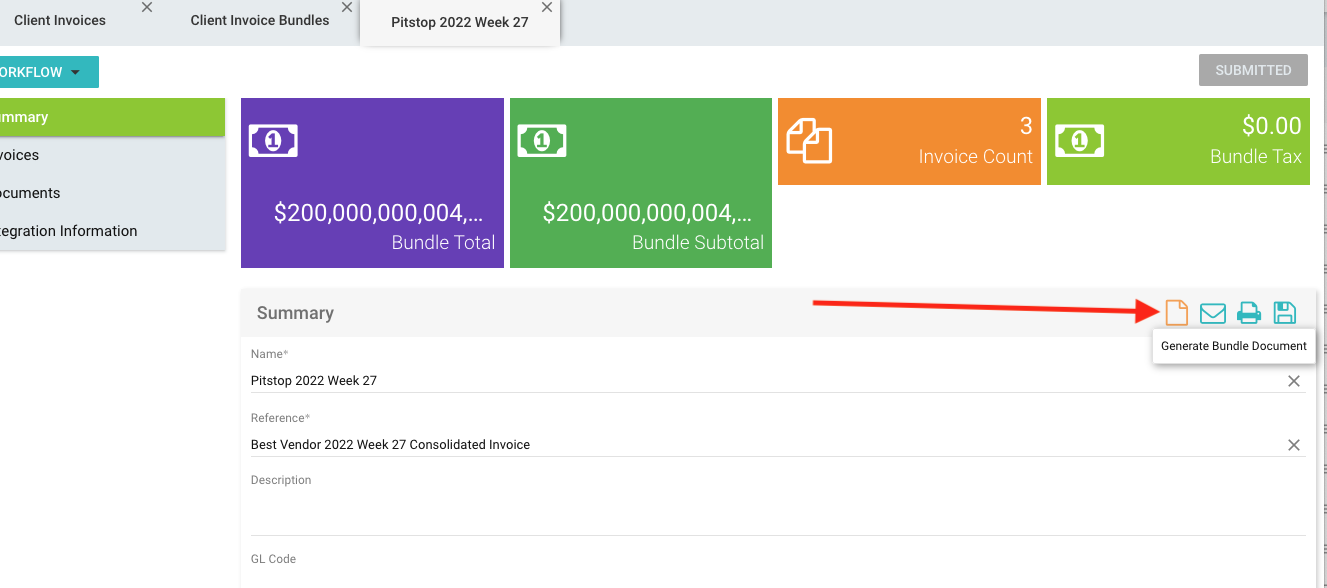Switch to the Client Invoices tab
The height and width of the screenshot is (588, 1327).
[60, 20]
